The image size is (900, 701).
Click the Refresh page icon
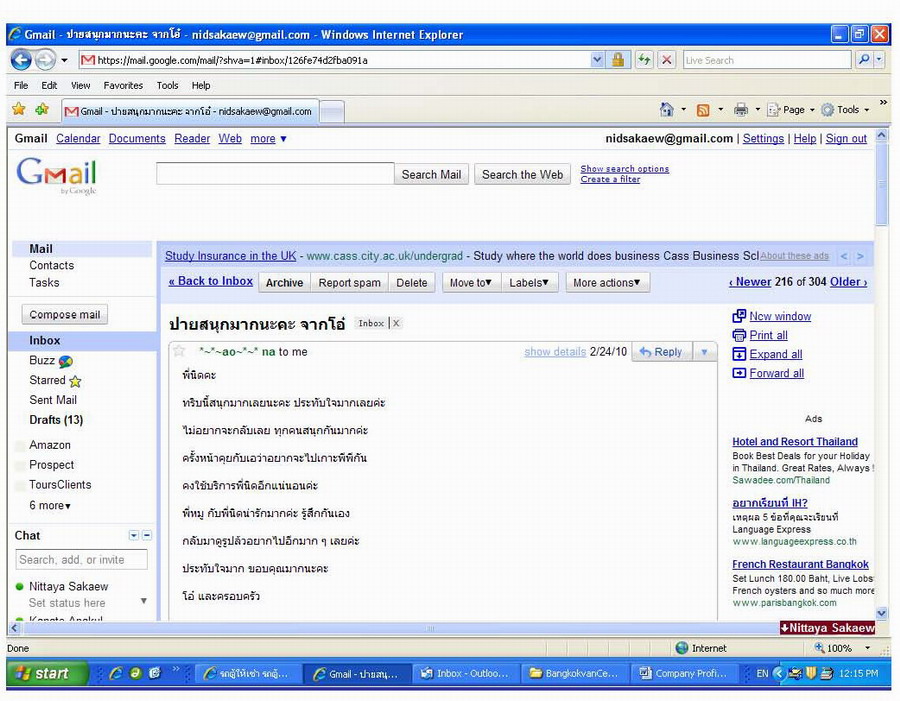tap(644, 60)
